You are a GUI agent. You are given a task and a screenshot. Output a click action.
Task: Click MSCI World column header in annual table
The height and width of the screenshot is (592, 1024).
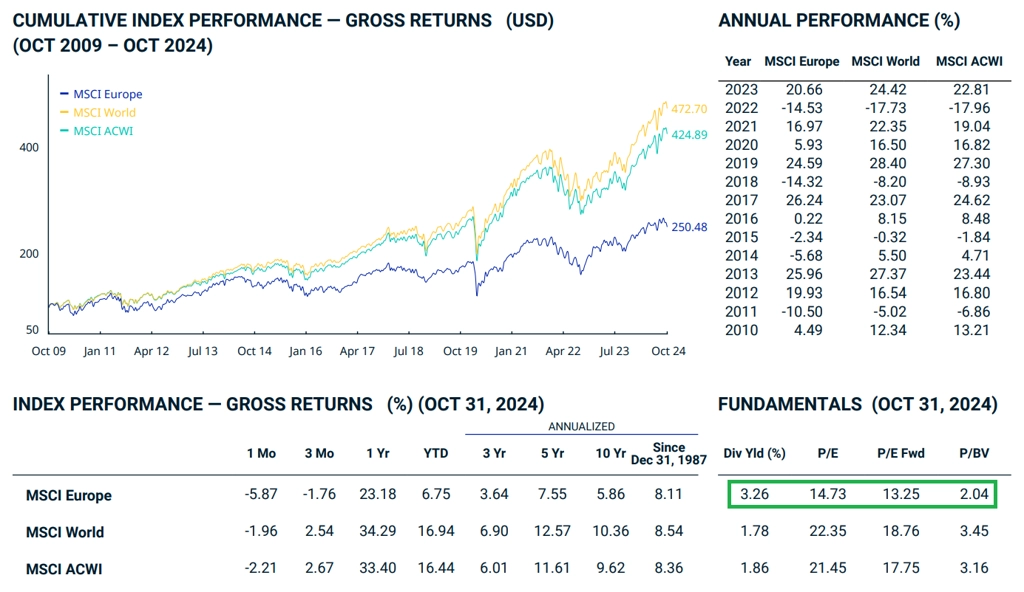pos(886,61)
